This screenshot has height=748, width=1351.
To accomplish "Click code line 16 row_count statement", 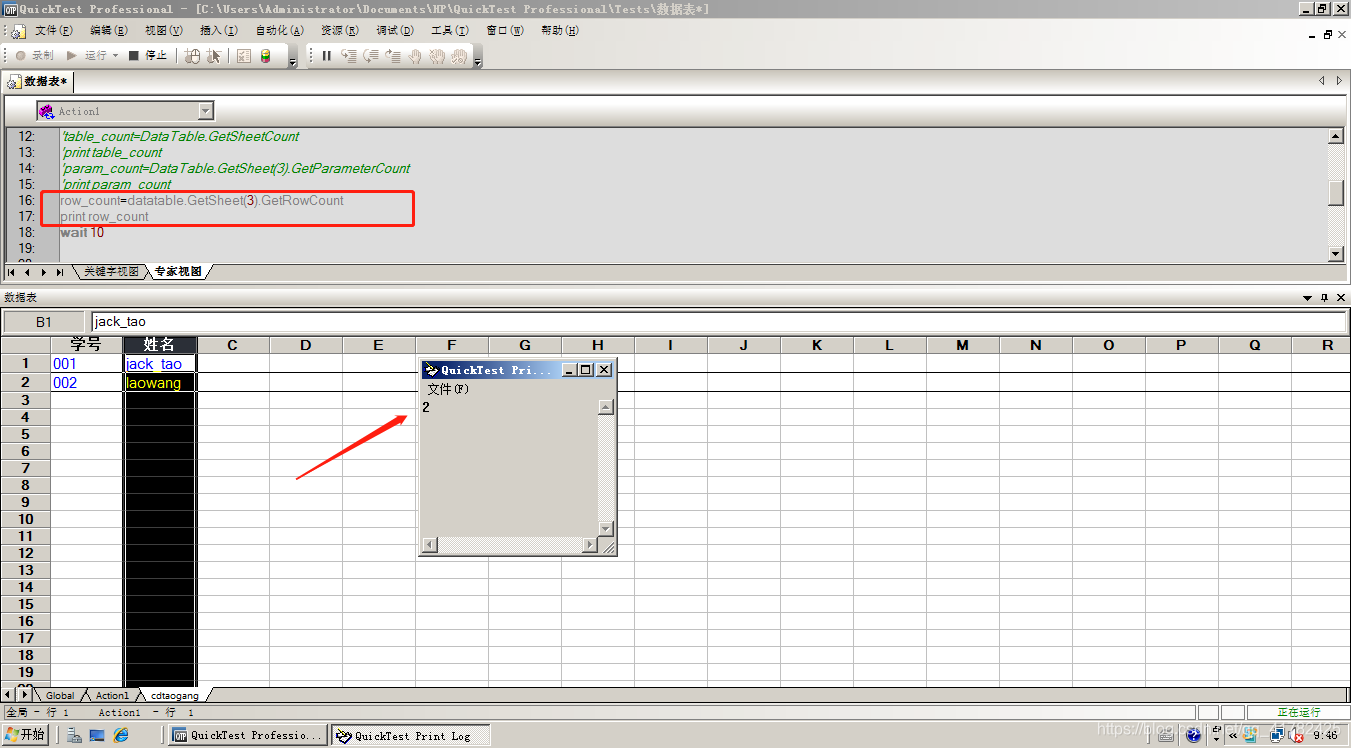I will pyautogui.click(x=202, y=200).
